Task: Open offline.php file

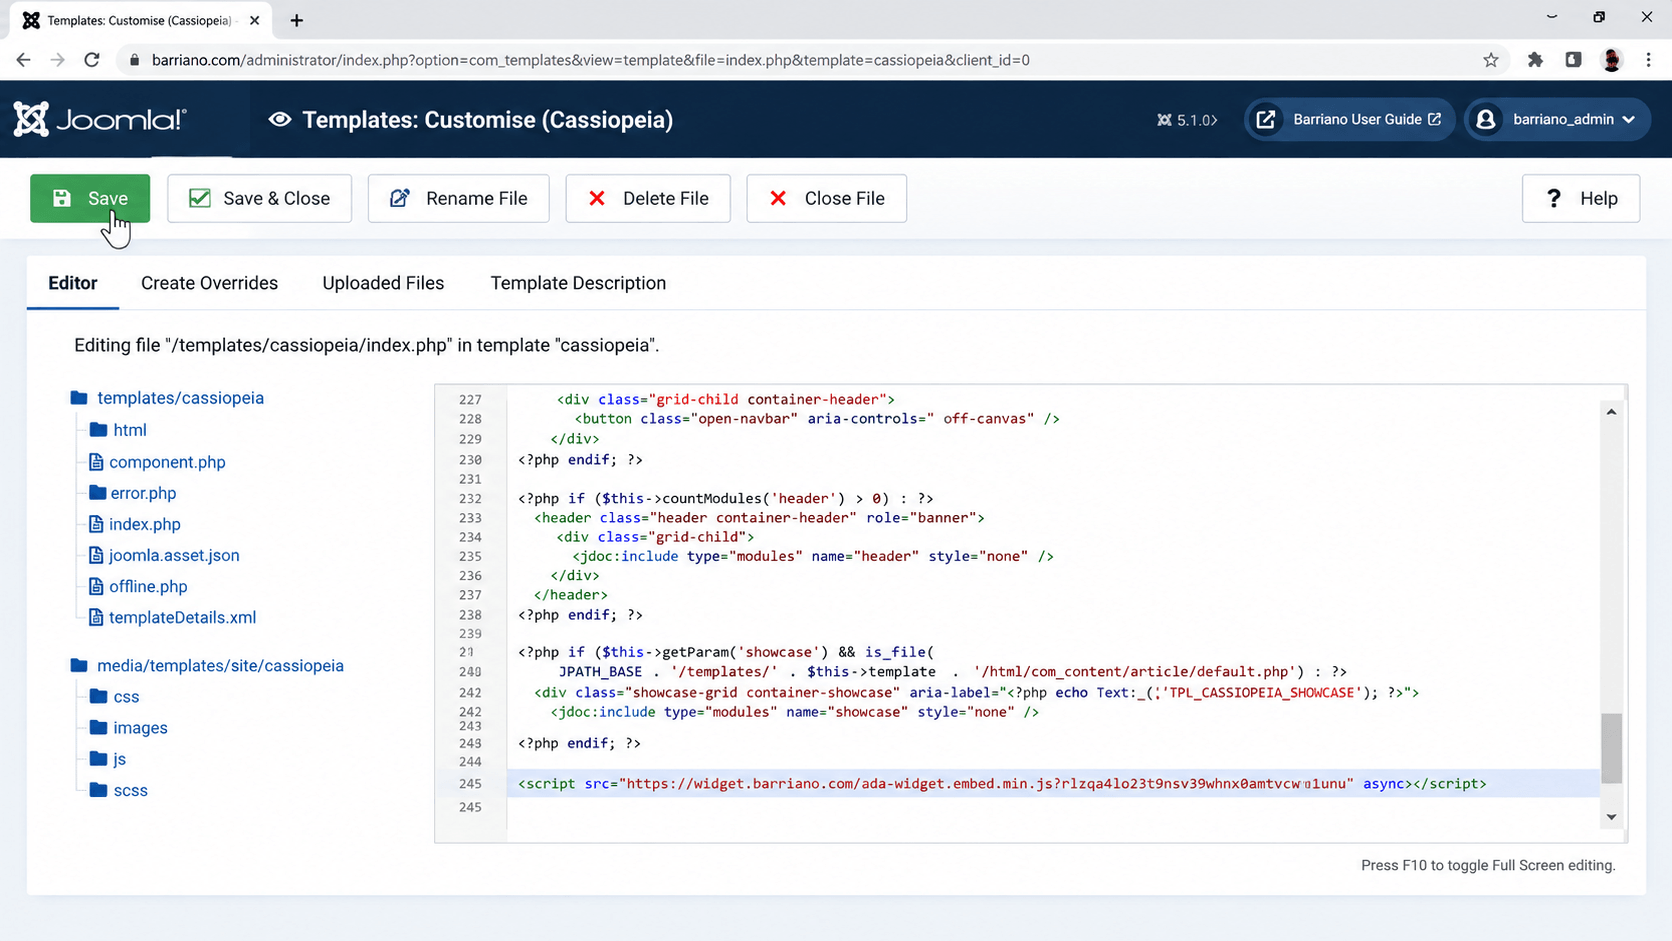Action: tap(148, 586)
